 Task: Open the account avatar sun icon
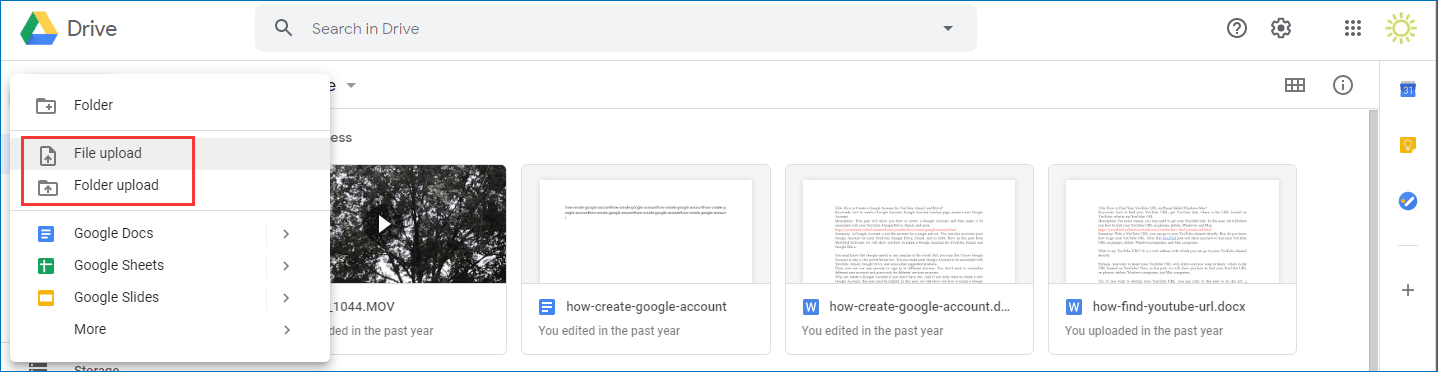(x=1402, y=29)
